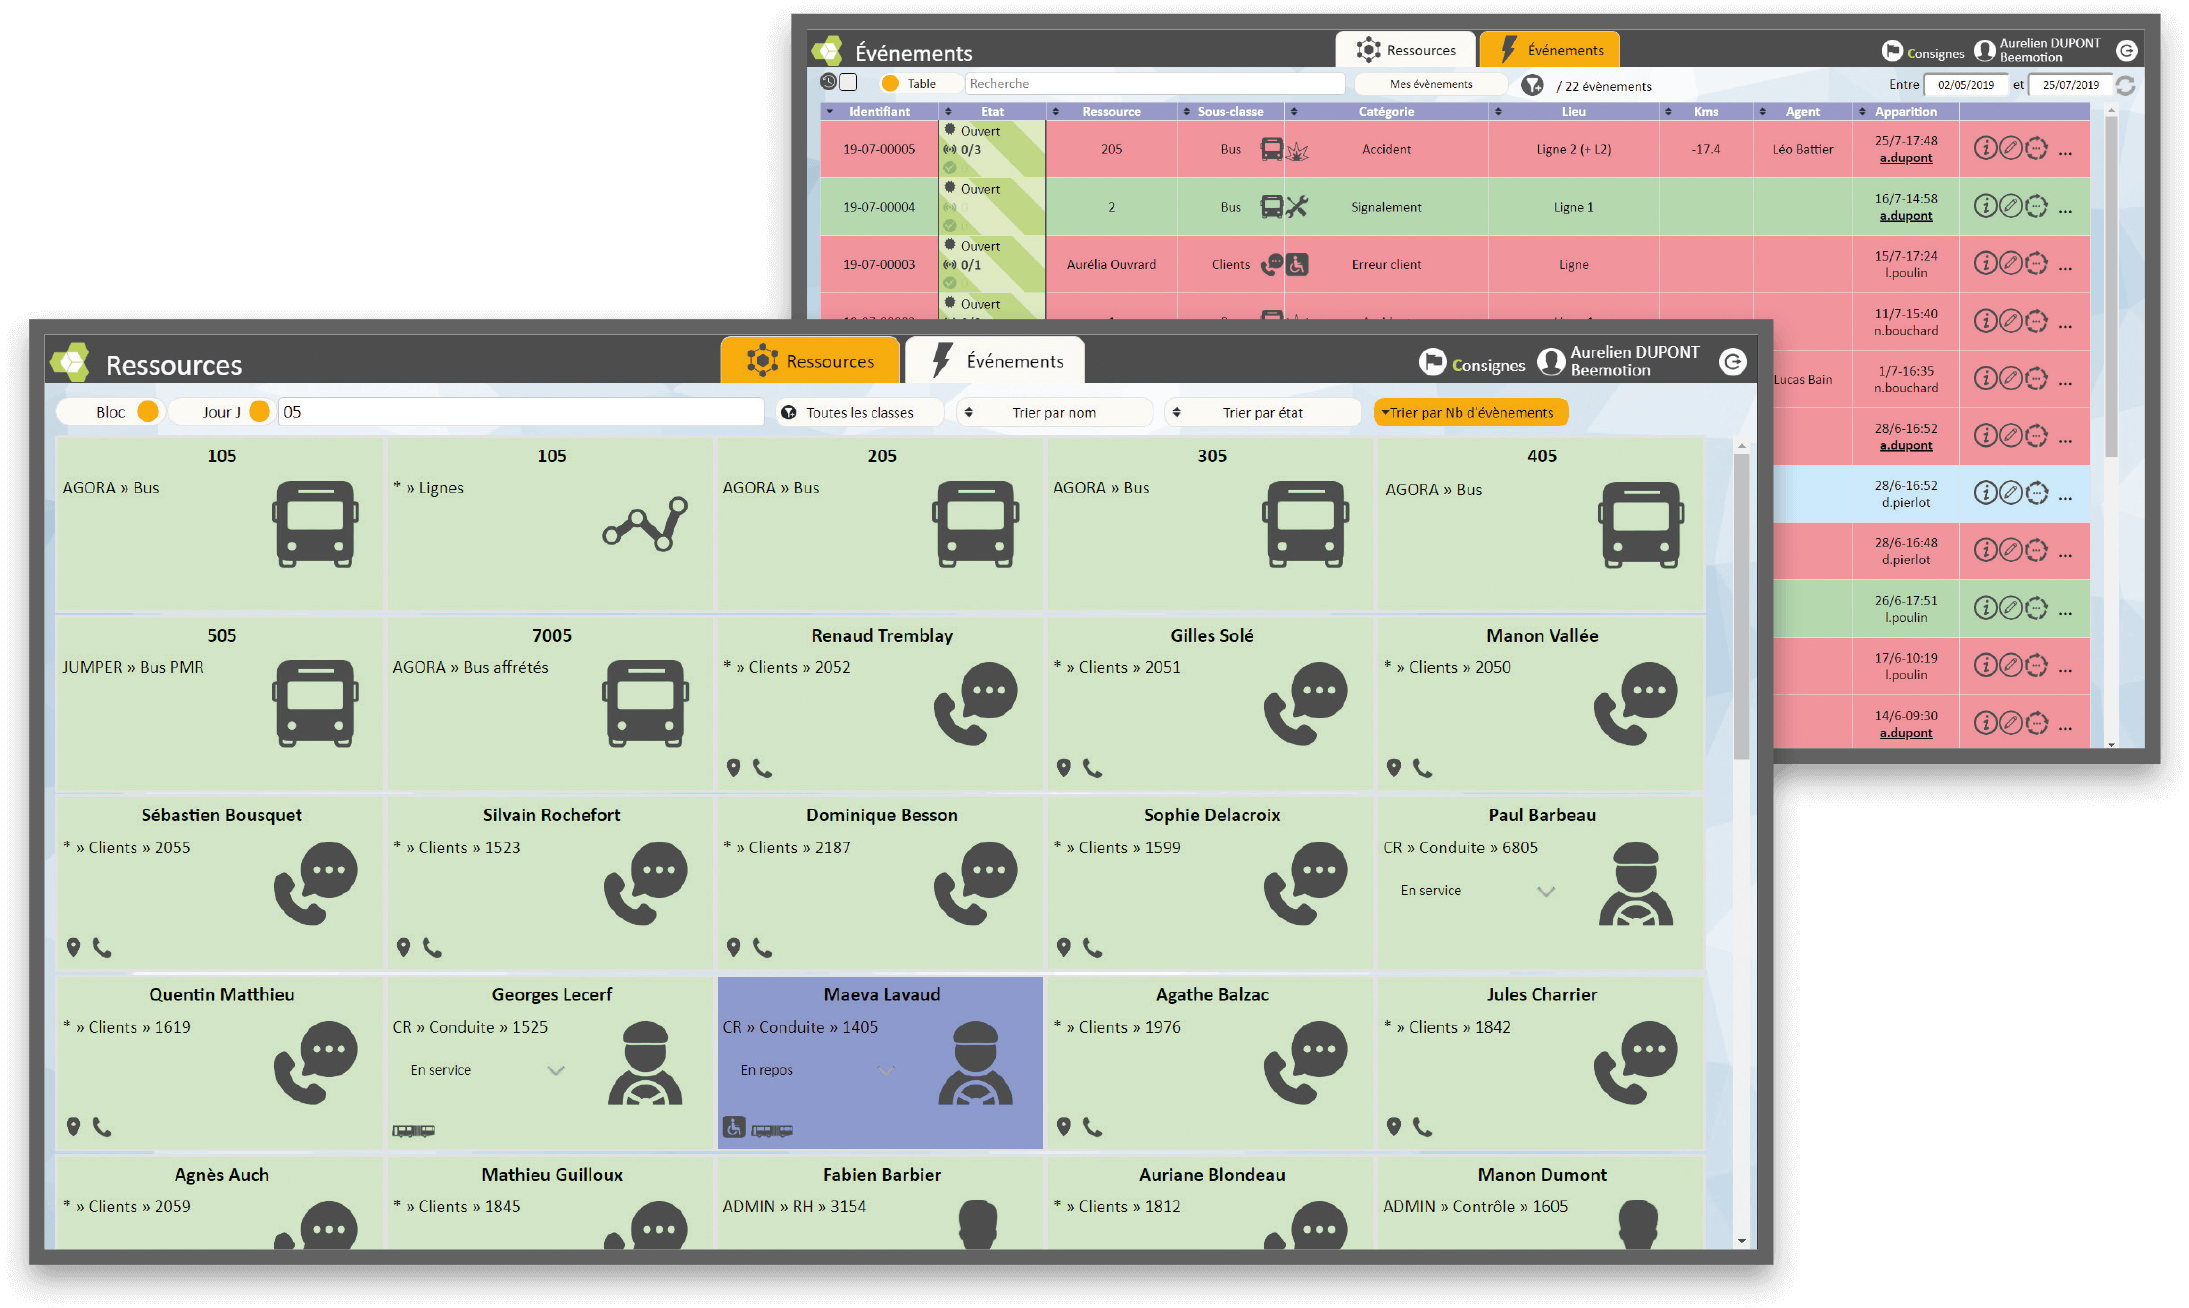Click status cycle icon for event 19-07-00003
Viewport: 2189px width, 1308px height.
[x=2037, y=264]
